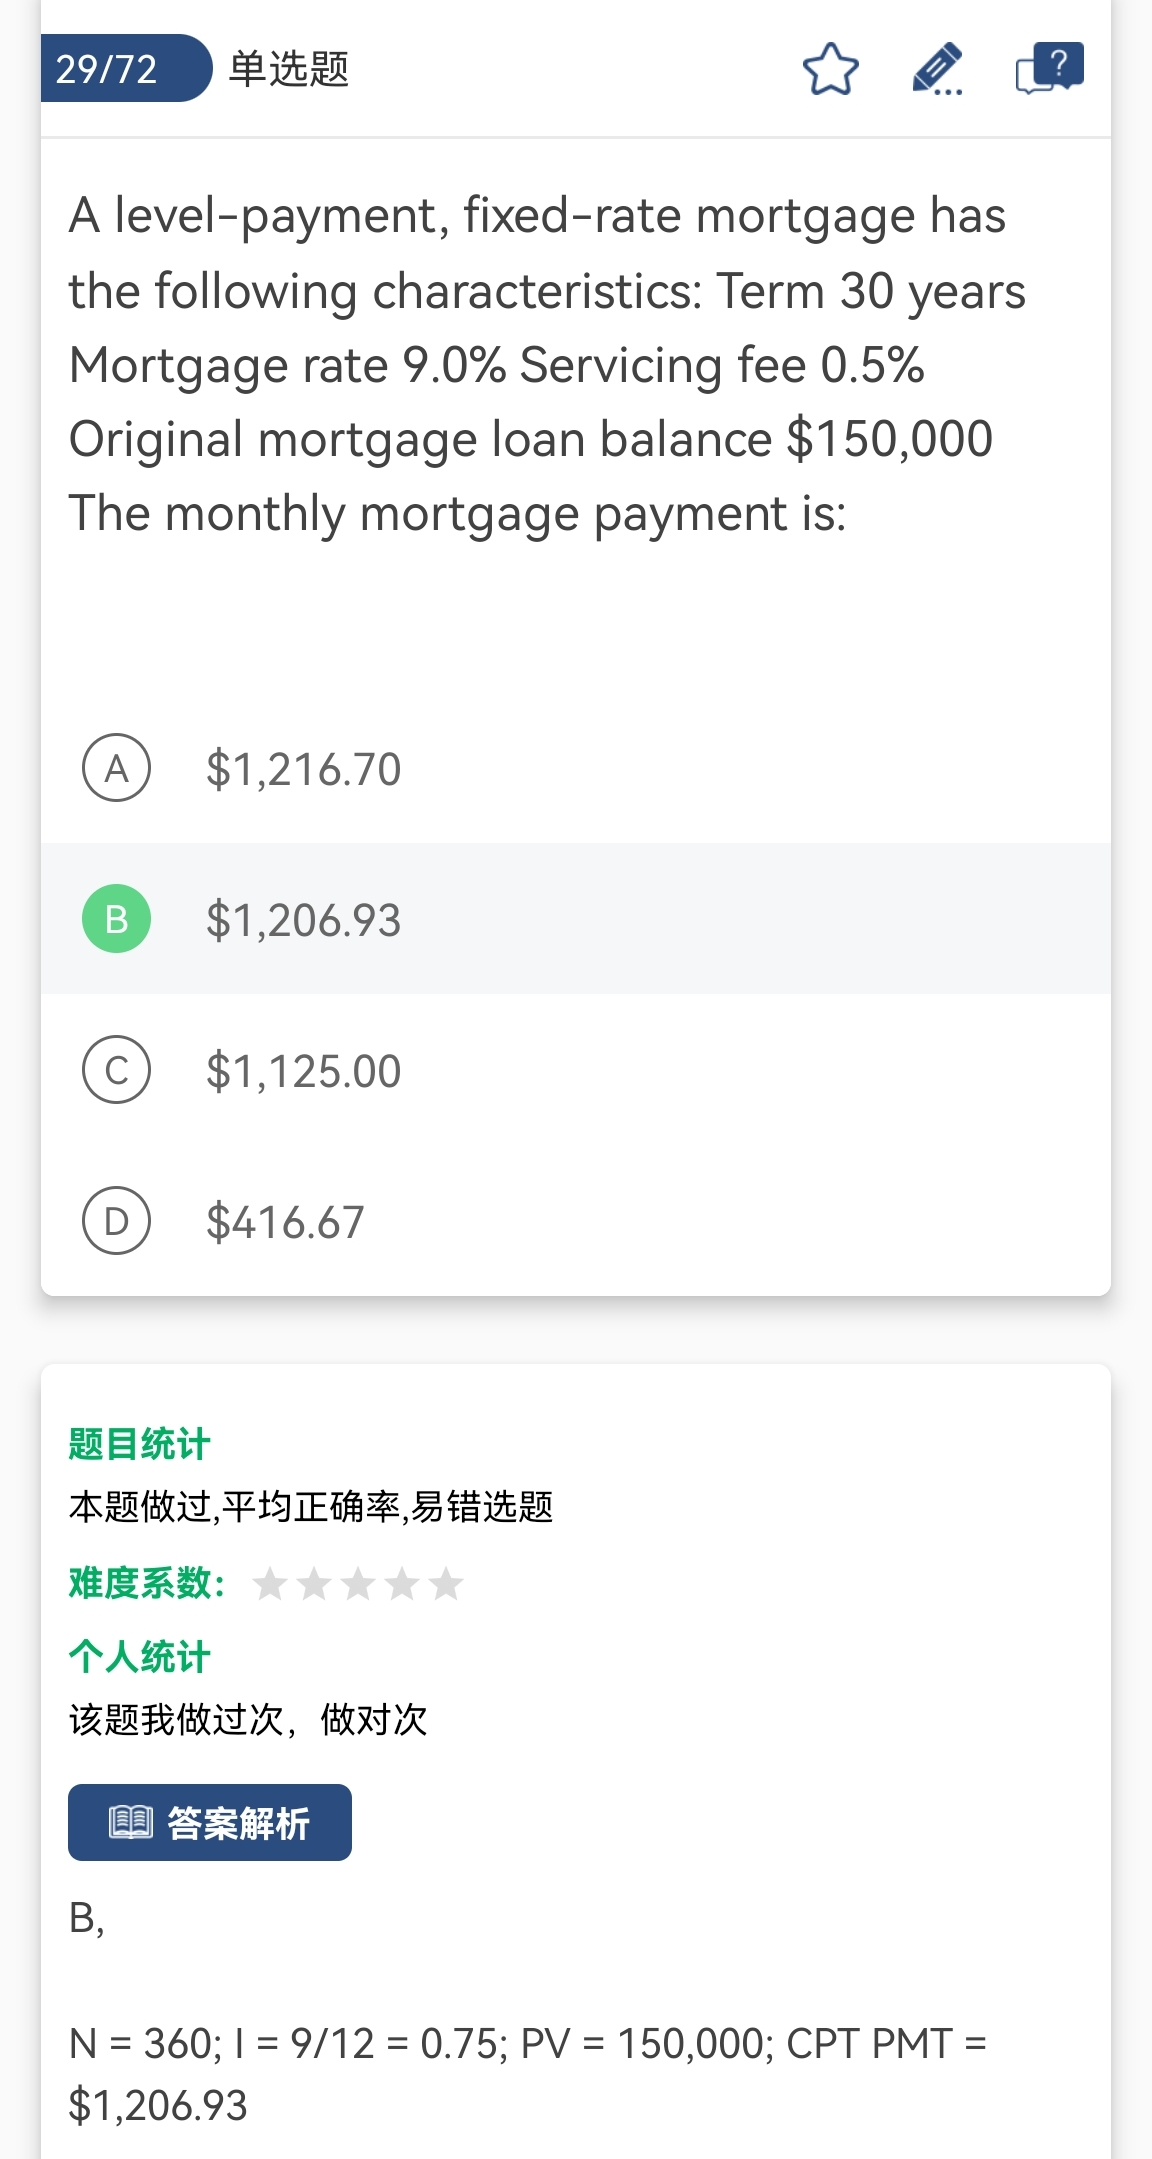
Task: Star this question as a favorite
Action: (830, 69)
